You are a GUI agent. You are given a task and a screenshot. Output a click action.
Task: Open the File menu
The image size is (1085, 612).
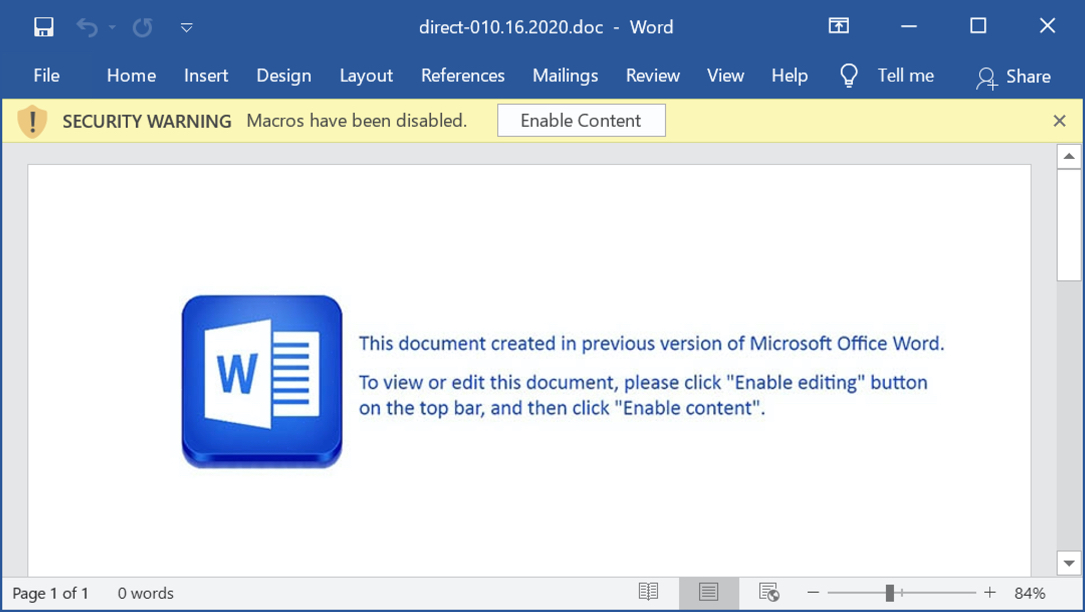[x=46, y=75]
